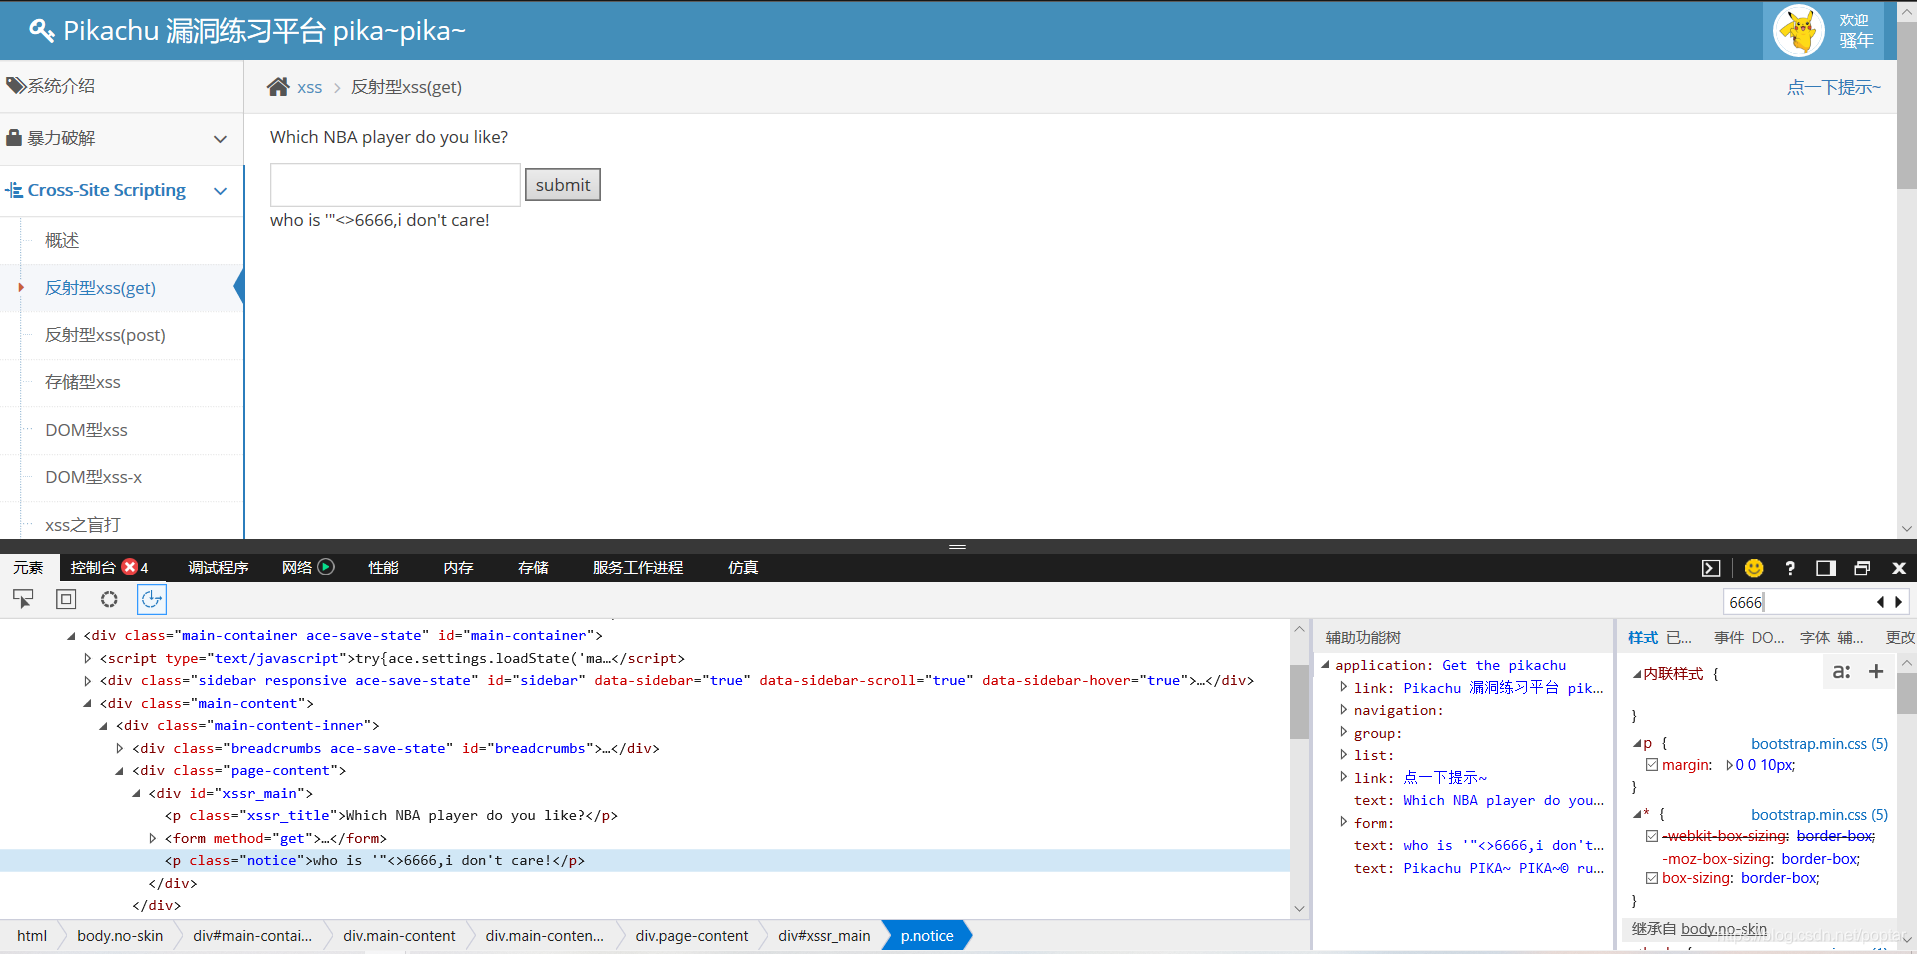Click the Pikachu avatar image
The width and height of the screenshot is (1917, 954).
(x=1799, y=31)
